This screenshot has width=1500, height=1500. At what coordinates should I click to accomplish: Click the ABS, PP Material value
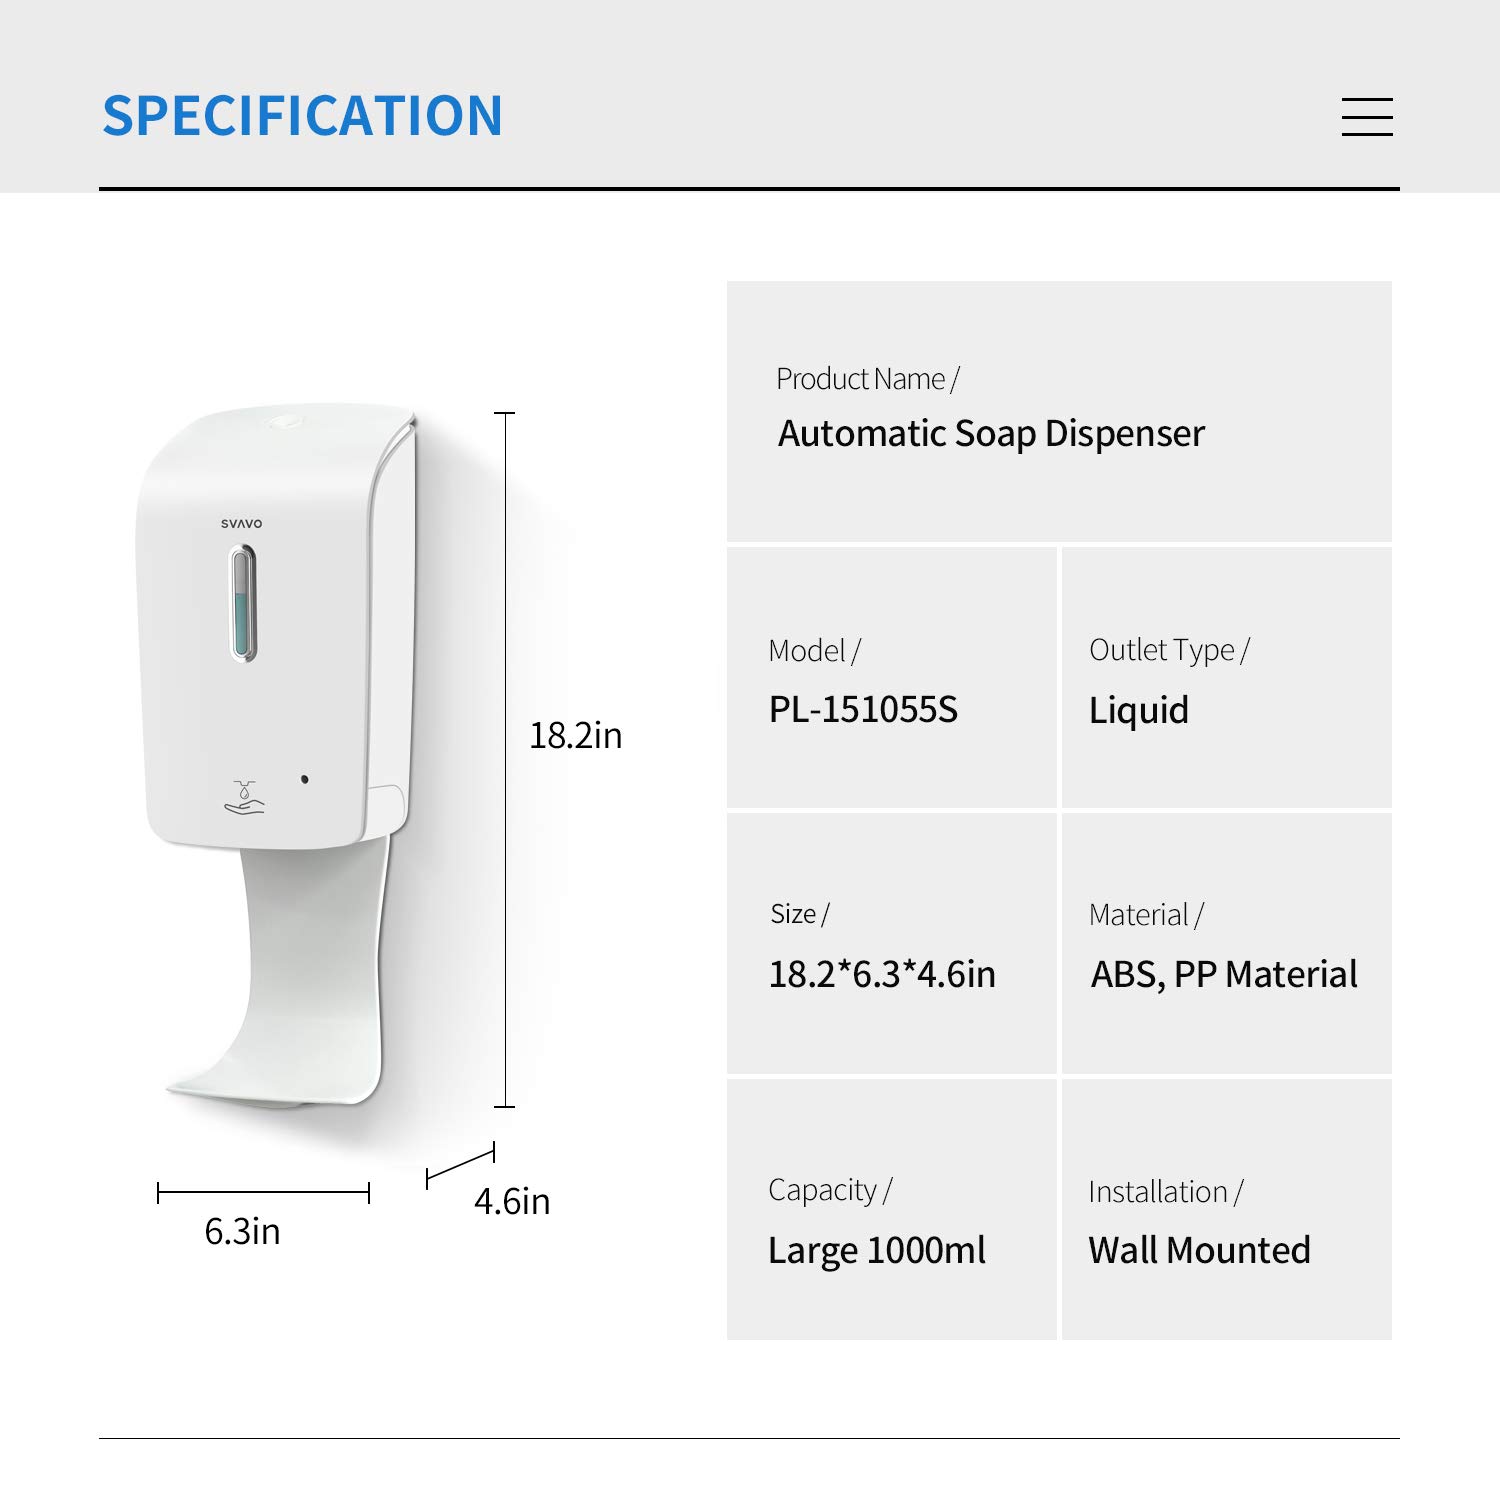[x=1224, y=975]
